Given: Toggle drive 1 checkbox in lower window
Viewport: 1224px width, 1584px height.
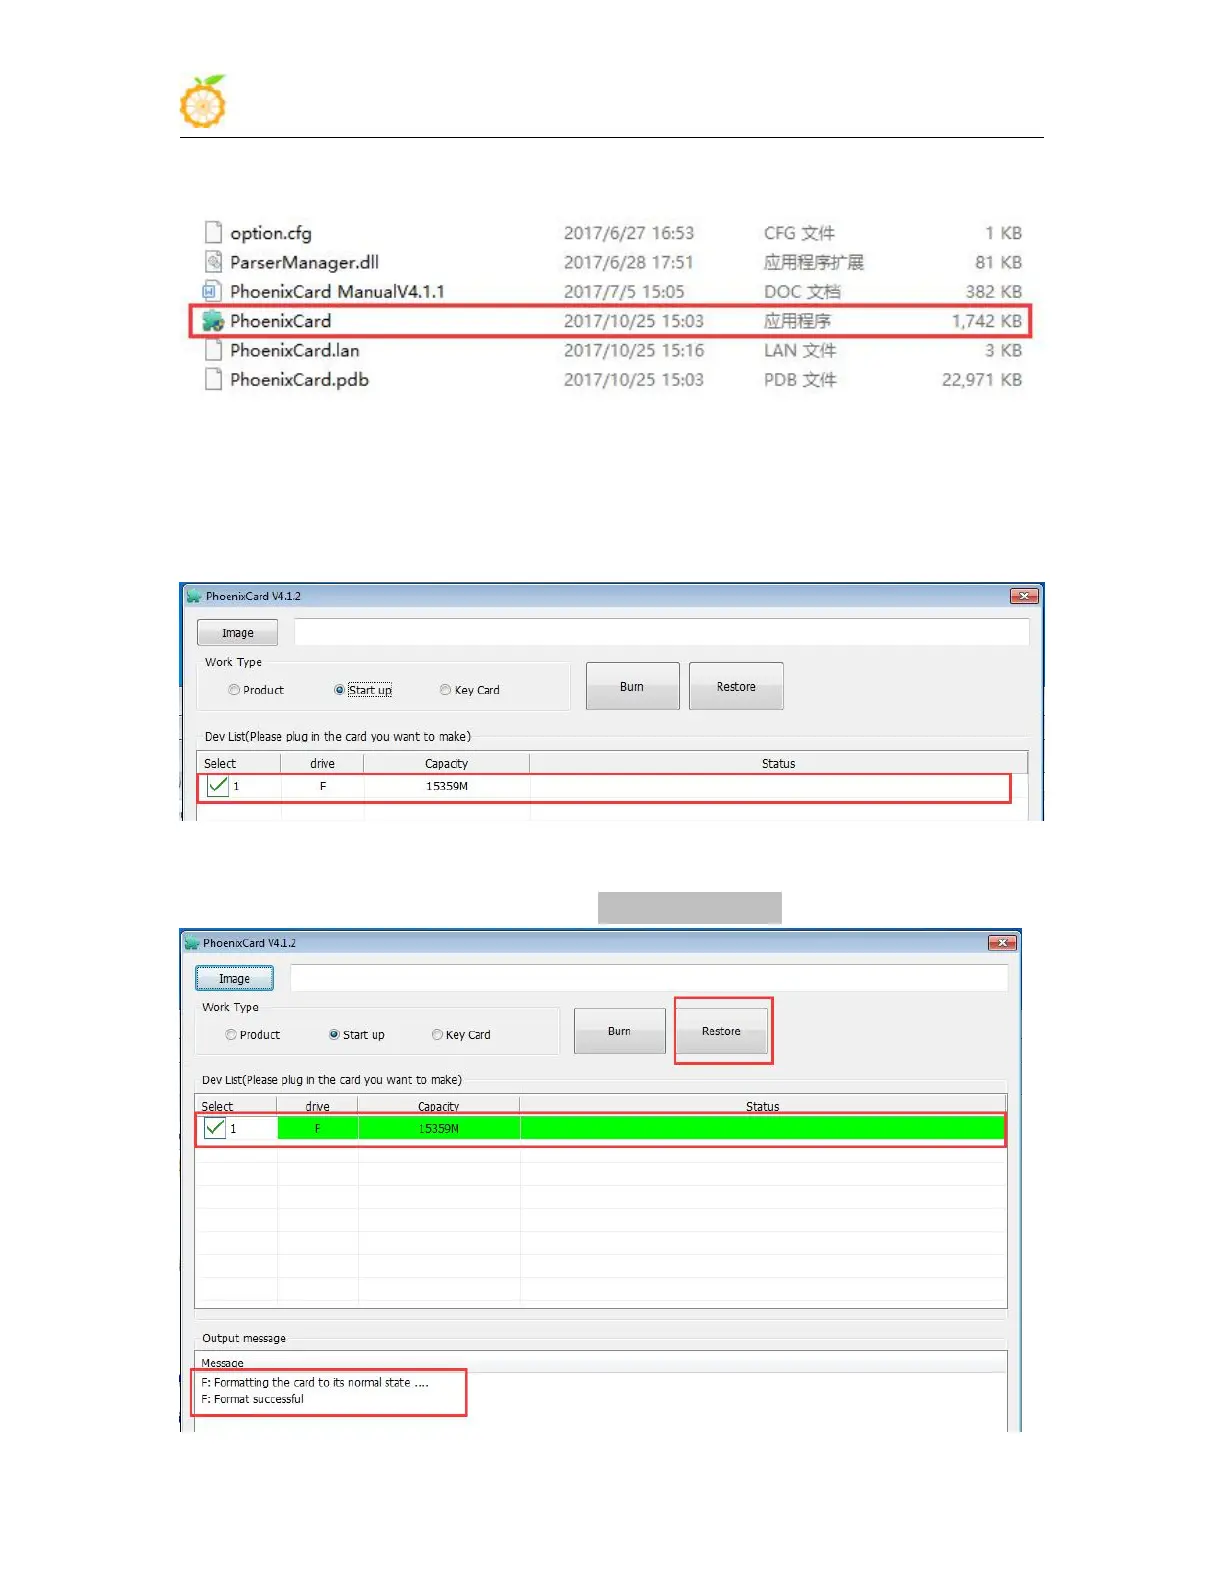Looking at the screenshot, I should tap(214, 1128).
